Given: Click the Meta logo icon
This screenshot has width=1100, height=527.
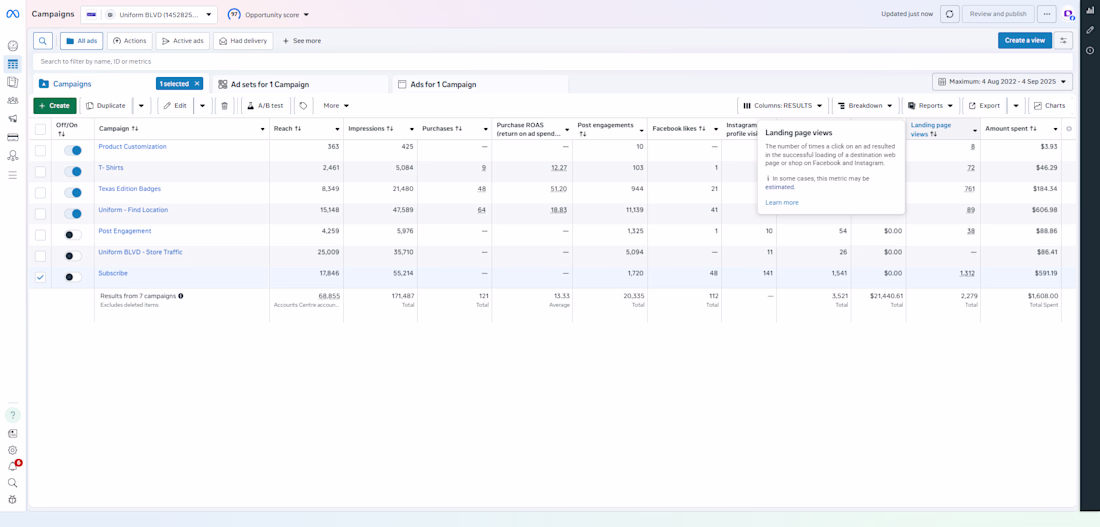Looking at the screenshot, I should [13, 14].
